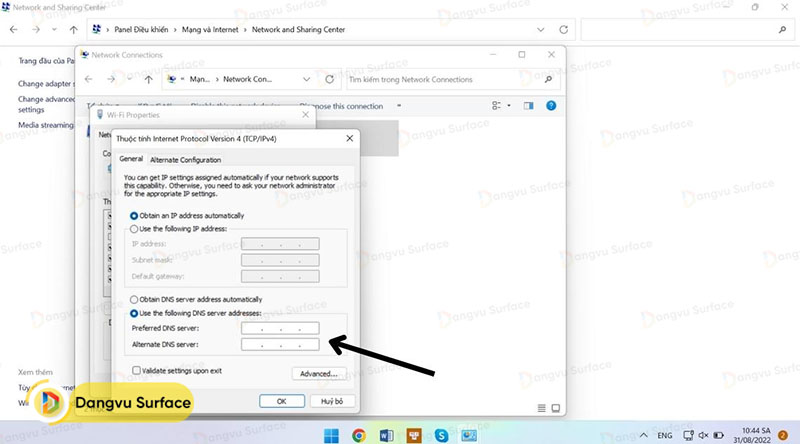Show hidden system tray icons

coord(644,435)
